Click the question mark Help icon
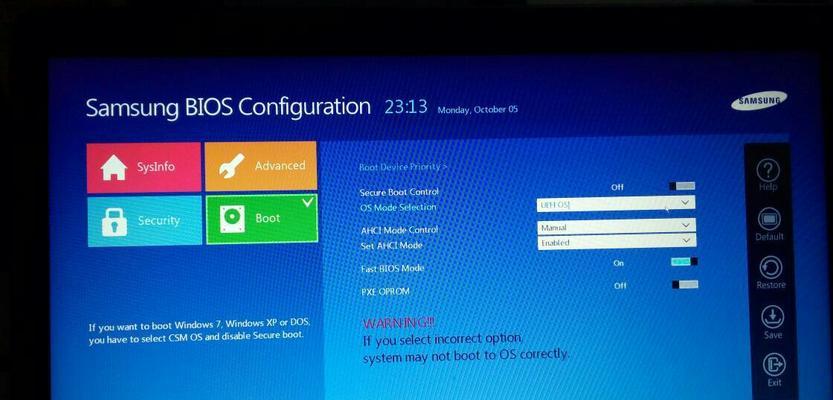This screenshot has height=400, width=833. pyautogui.click(x=767, y=171)
